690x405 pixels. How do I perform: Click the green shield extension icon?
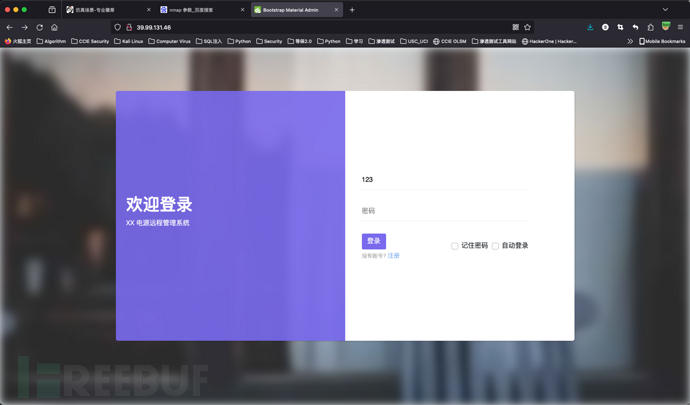(666, 26)
